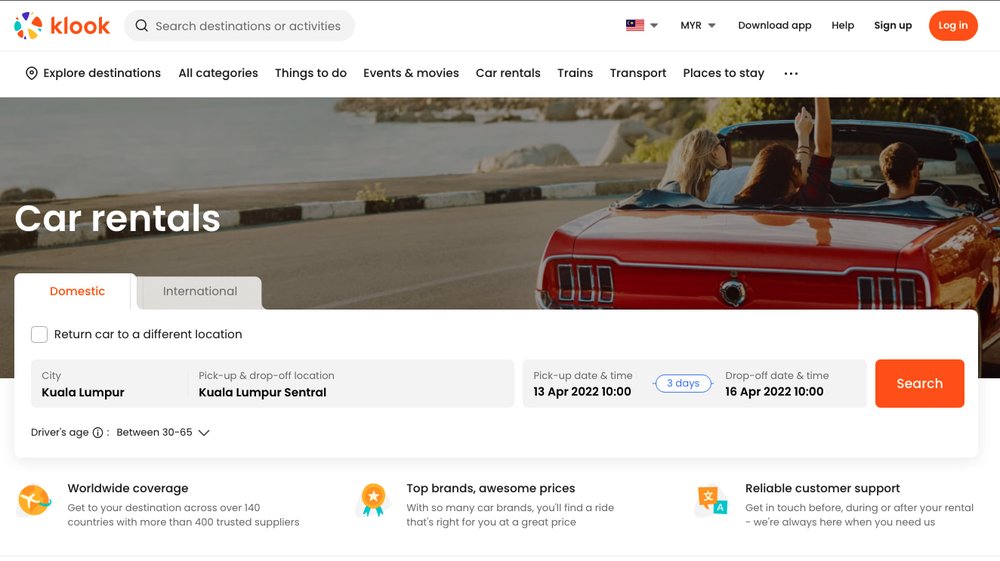Click the search magnifier icon
The width and height of the screenshot is (1000, 561).
click(142, 26)
